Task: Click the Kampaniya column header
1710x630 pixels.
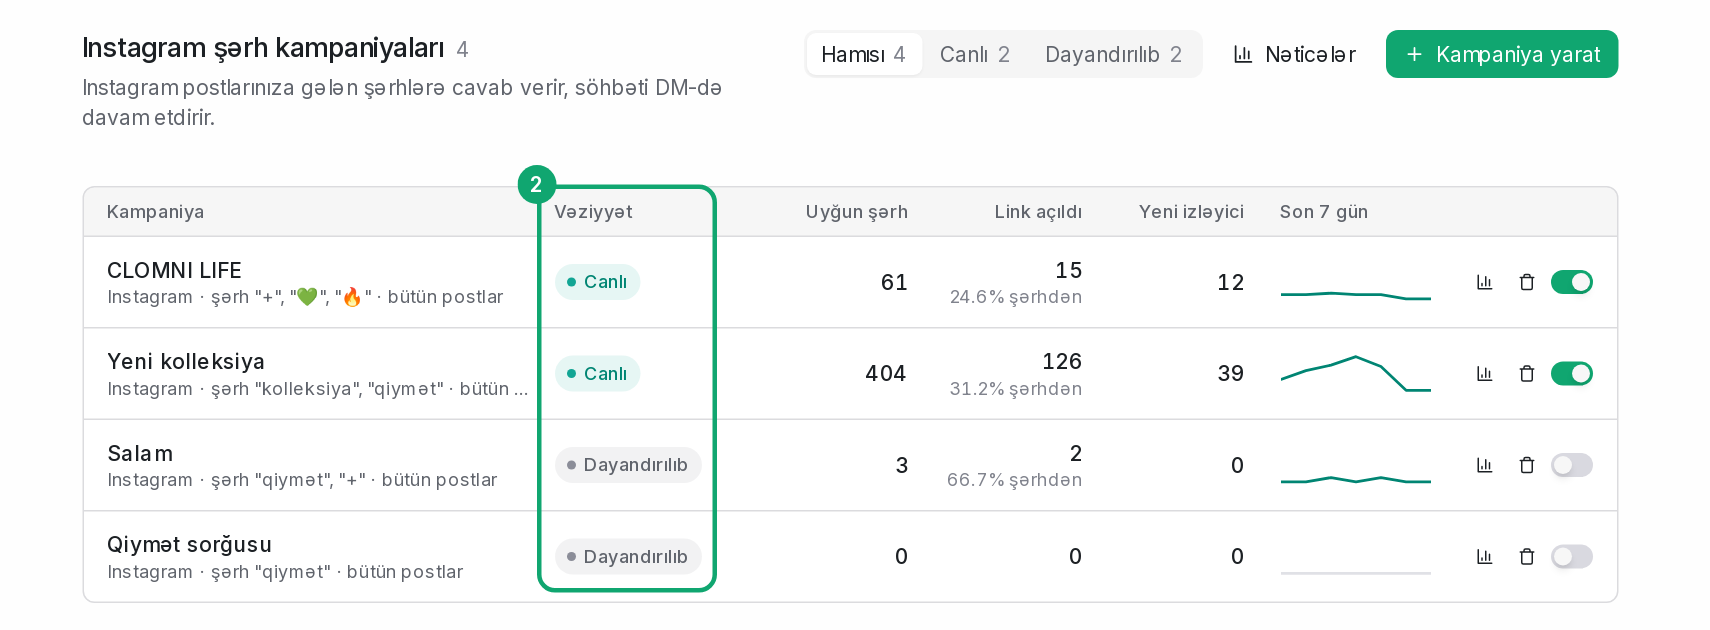Action: click(x=155, y=212)
